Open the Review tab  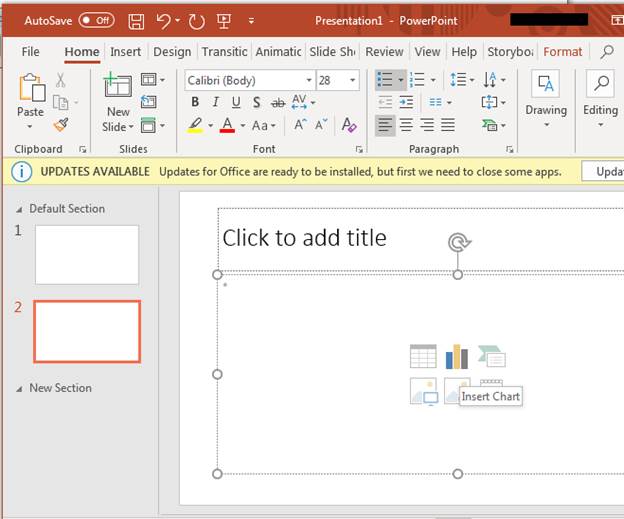(384, 52)
